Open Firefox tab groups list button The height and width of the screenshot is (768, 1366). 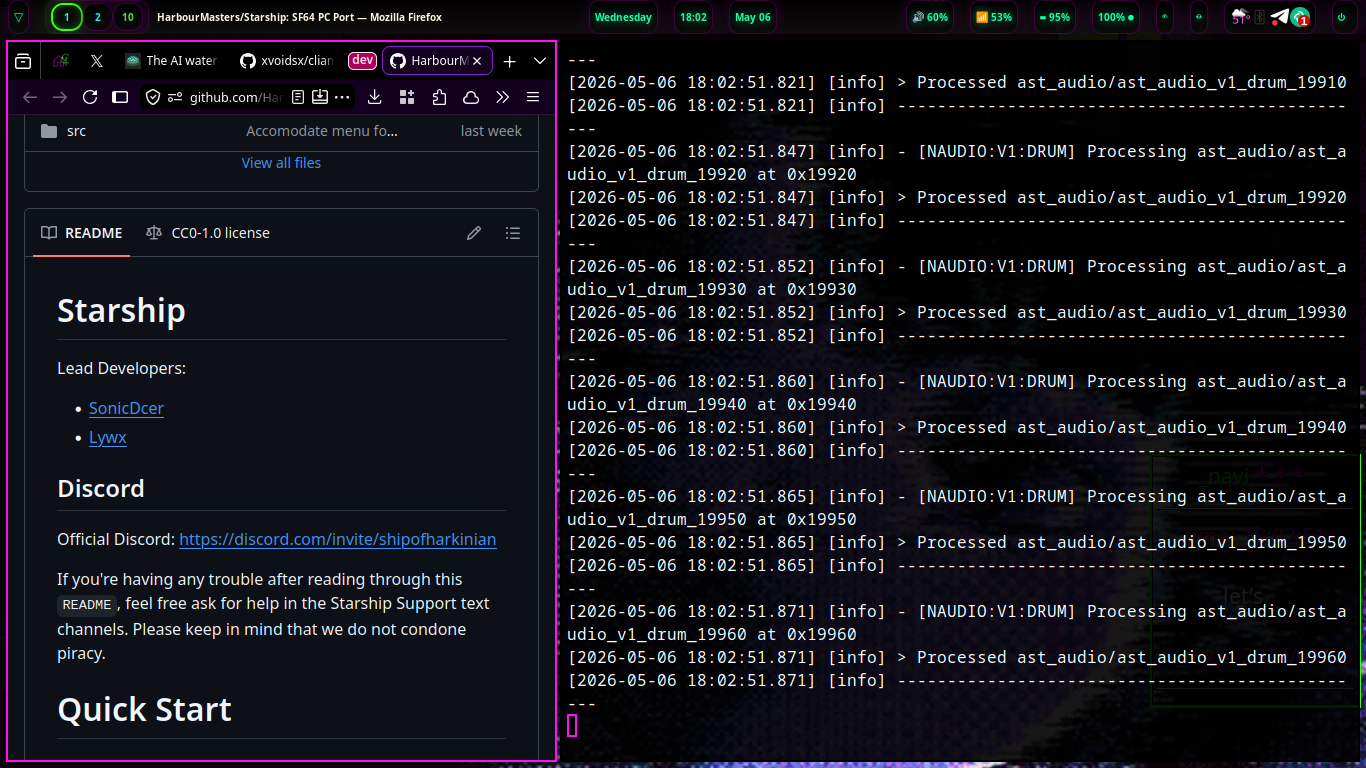(23, 61)
